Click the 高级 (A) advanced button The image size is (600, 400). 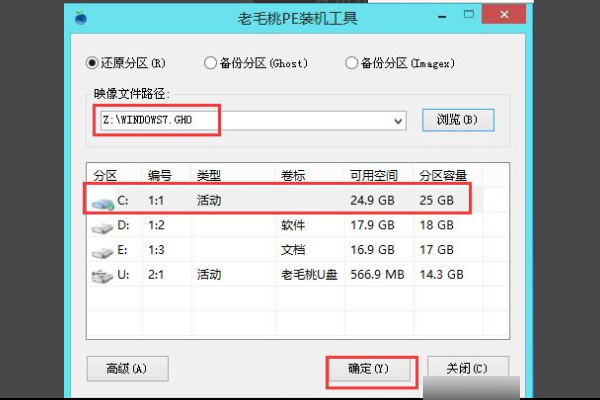(127, 369)
